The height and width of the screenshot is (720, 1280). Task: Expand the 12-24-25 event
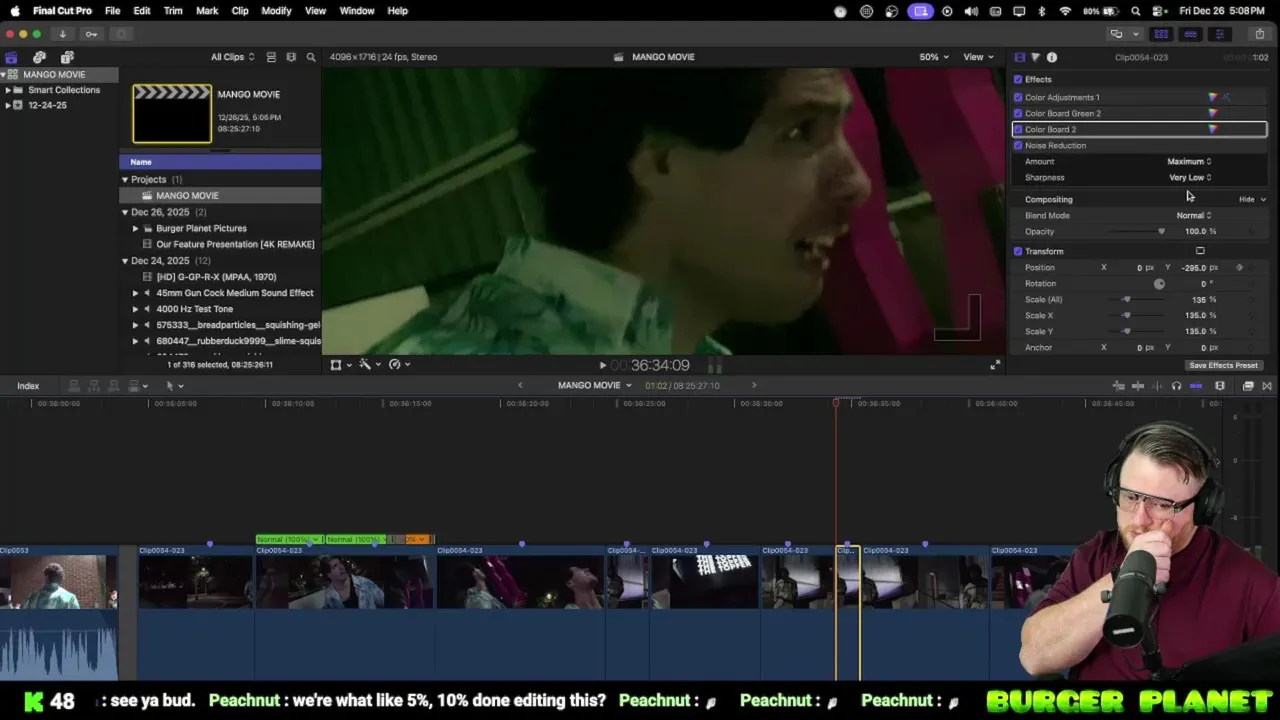tap(8, 105)
